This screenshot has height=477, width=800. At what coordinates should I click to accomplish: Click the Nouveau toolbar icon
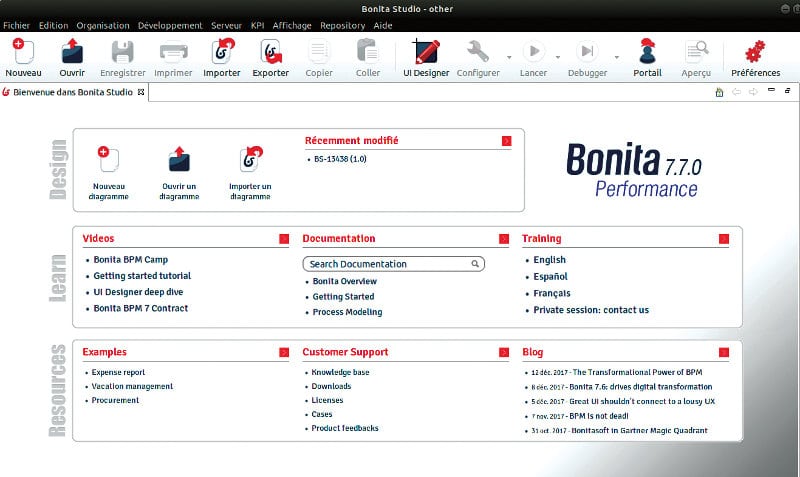coord(22,52)
